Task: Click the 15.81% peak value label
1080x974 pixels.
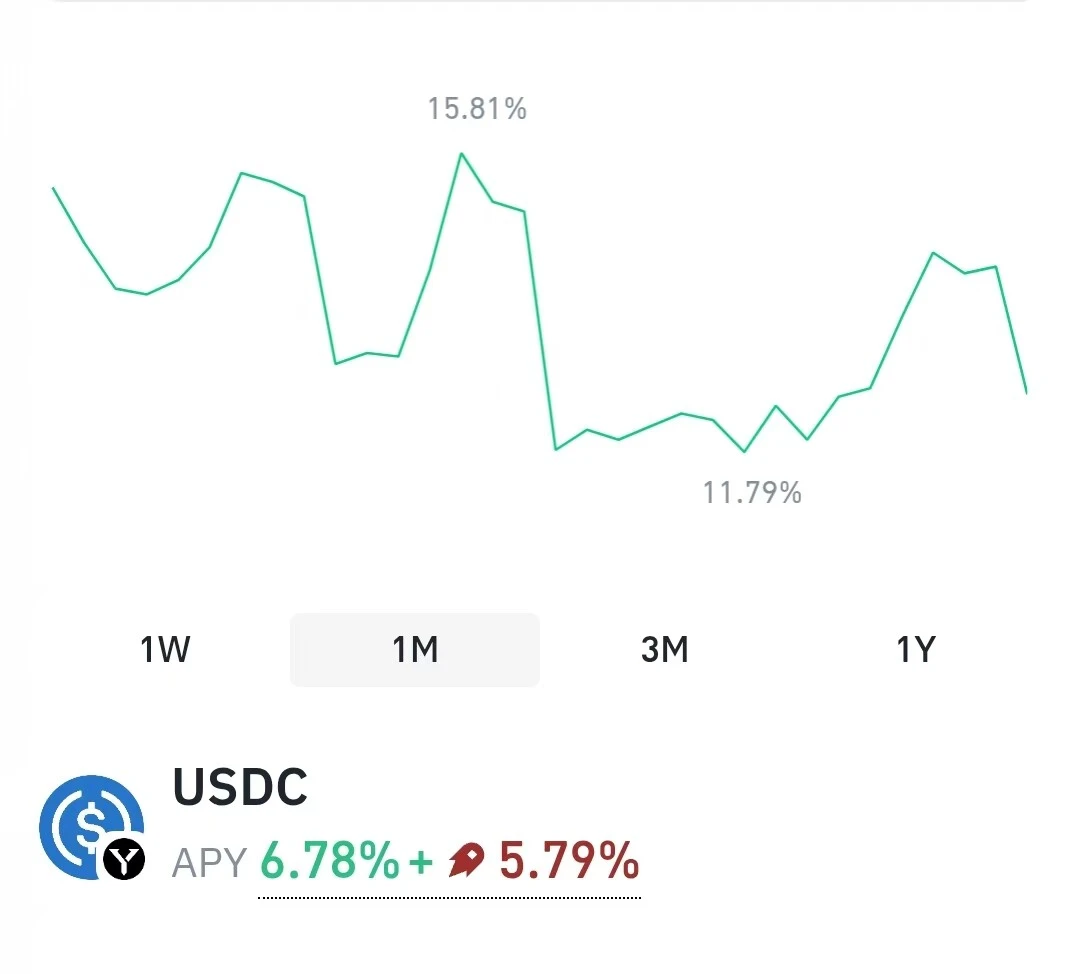Action: point(477,108)
